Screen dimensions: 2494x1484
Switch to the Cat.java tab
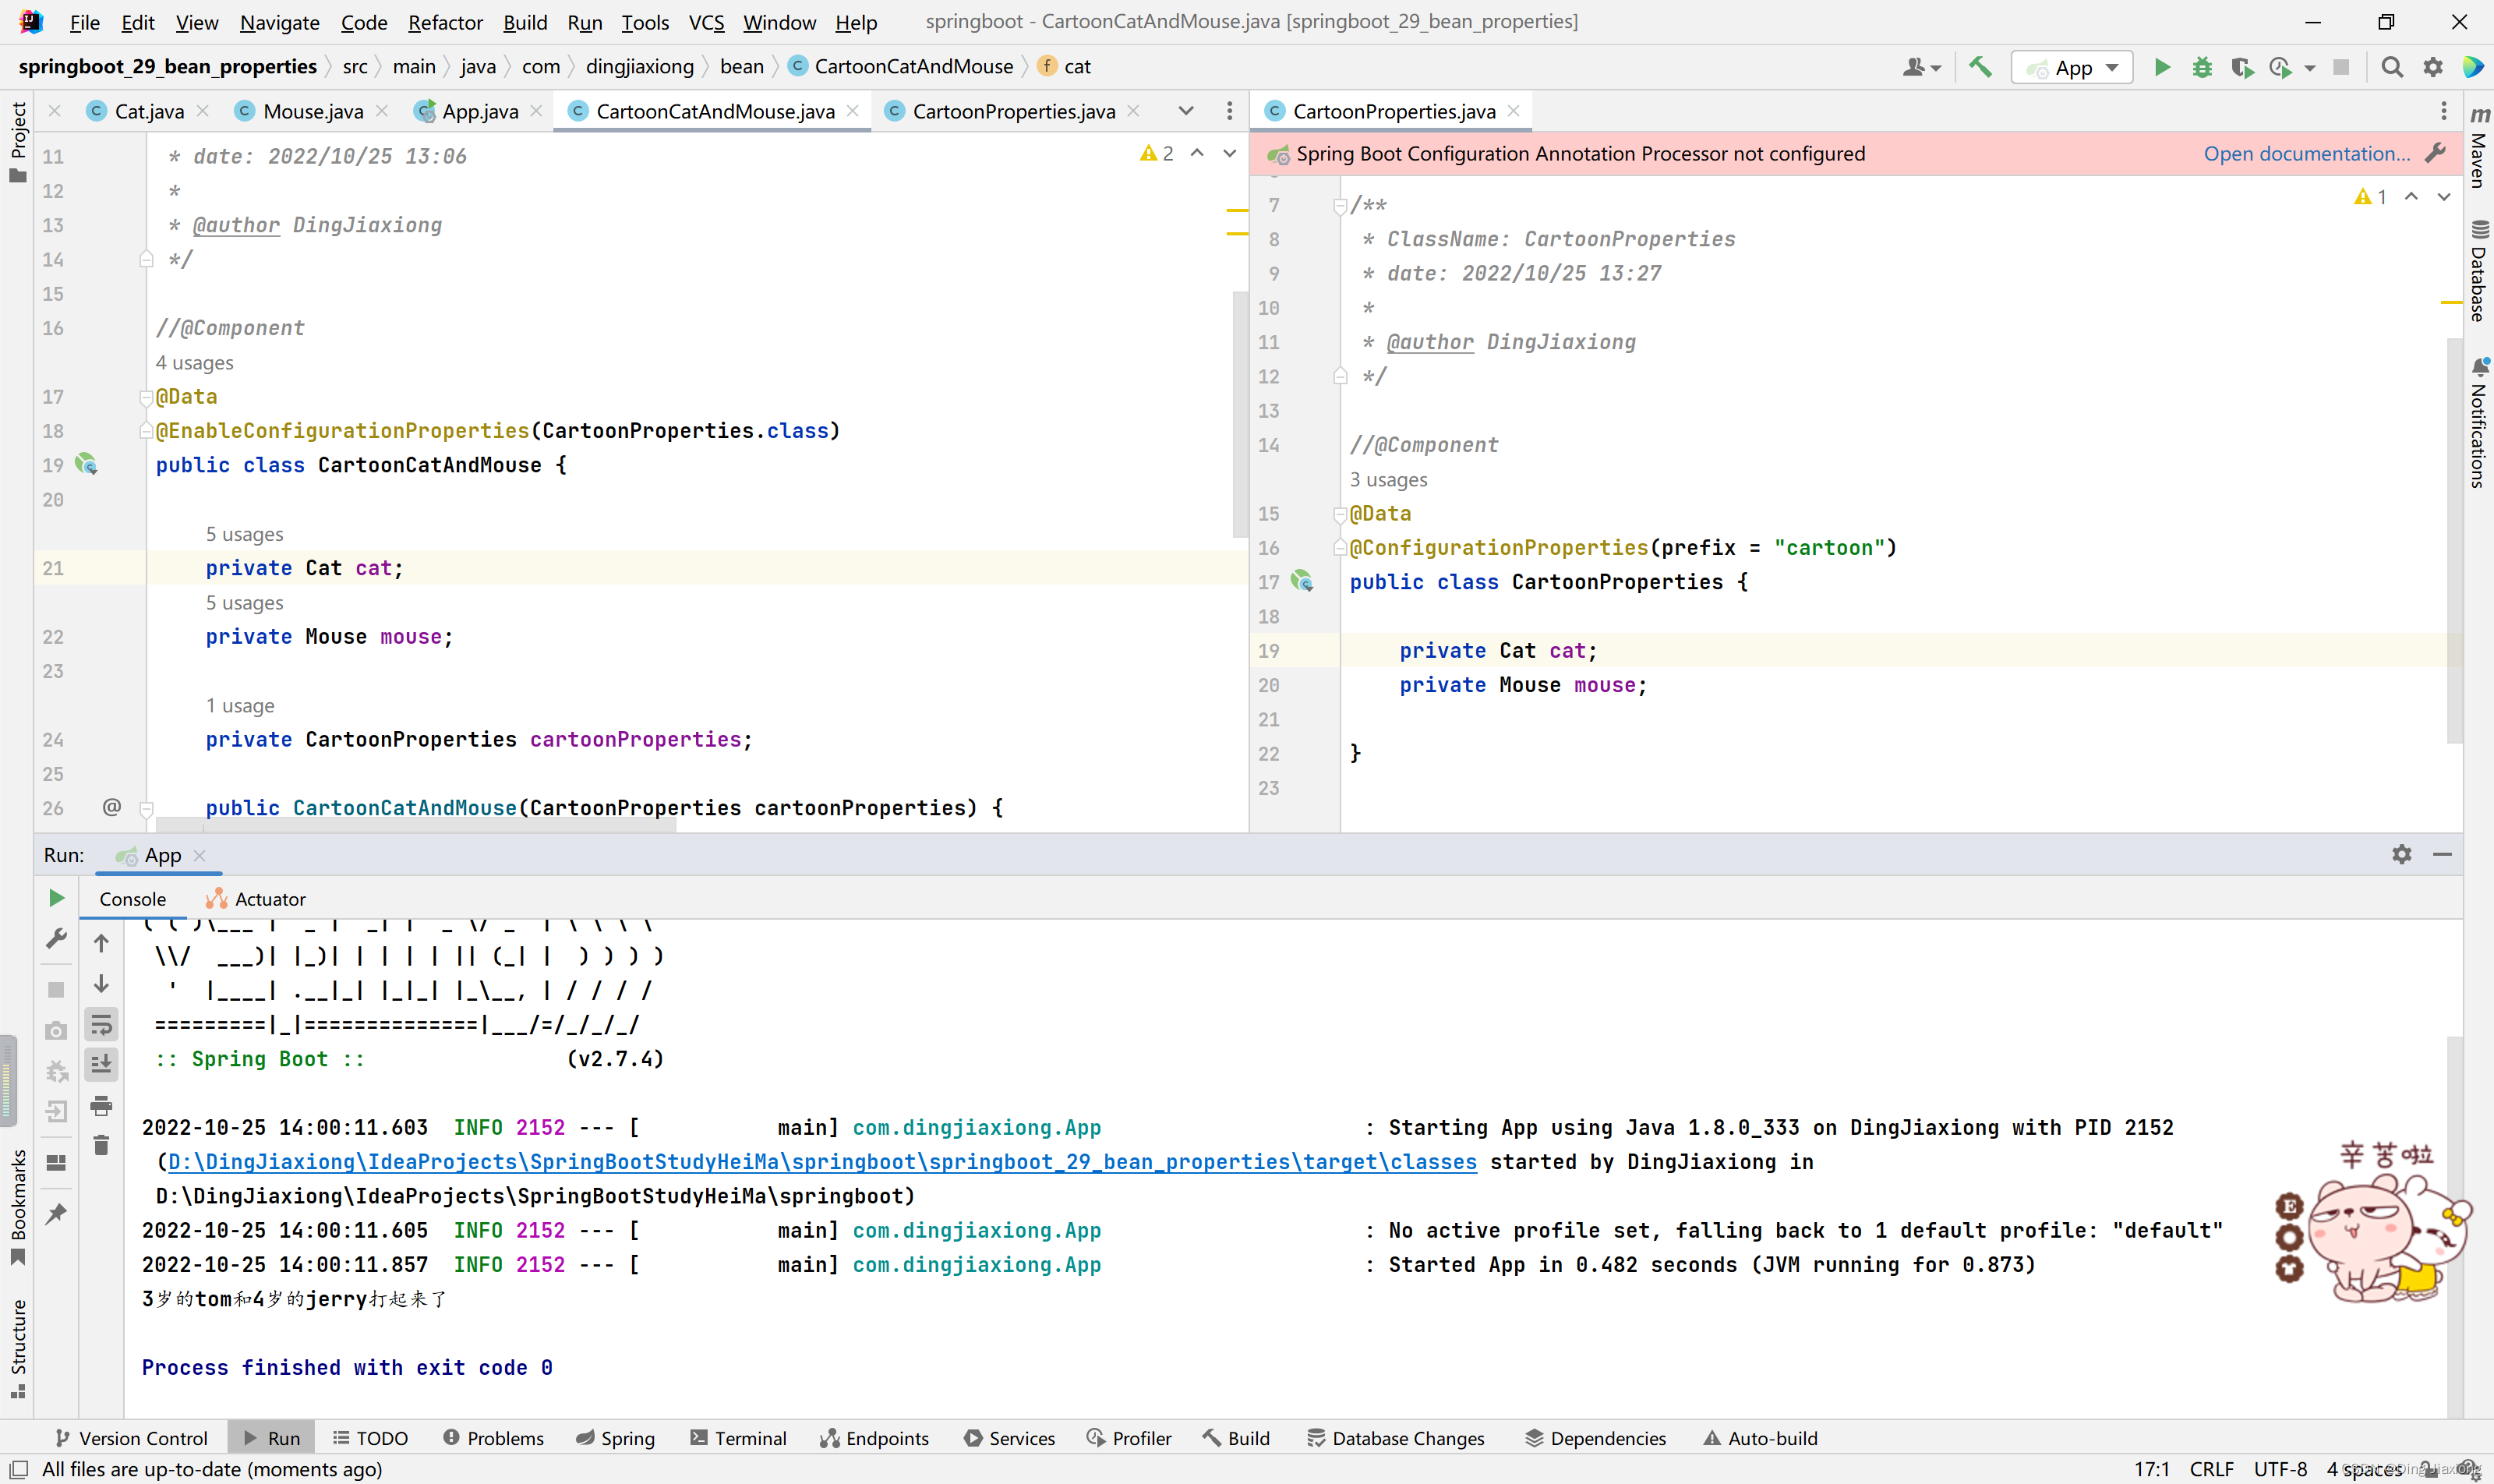(148, 111)
